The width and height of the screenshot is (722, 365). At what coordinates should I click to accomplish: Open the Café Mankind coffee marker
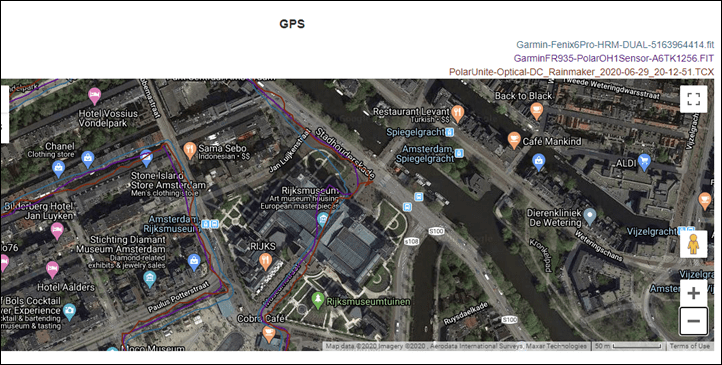[514, 140]
